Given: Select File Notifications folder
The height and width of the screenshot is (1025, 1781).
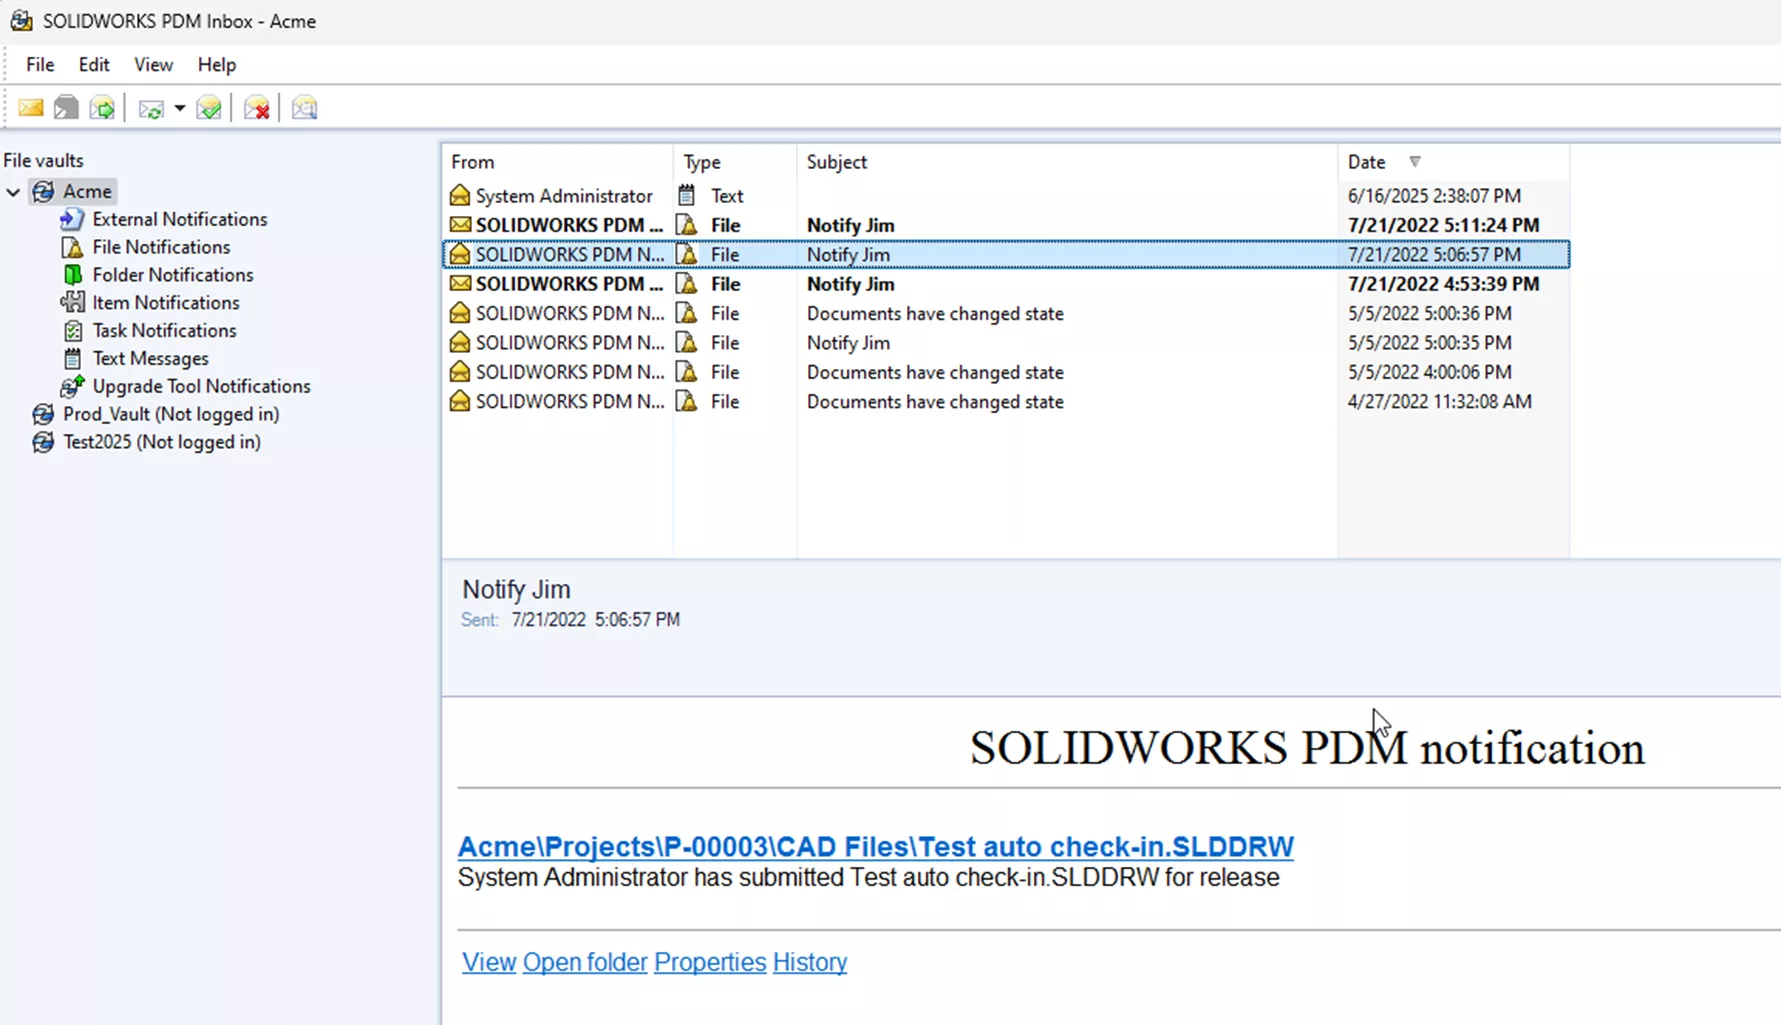Looking at the screenshot, I should [161, 247].
